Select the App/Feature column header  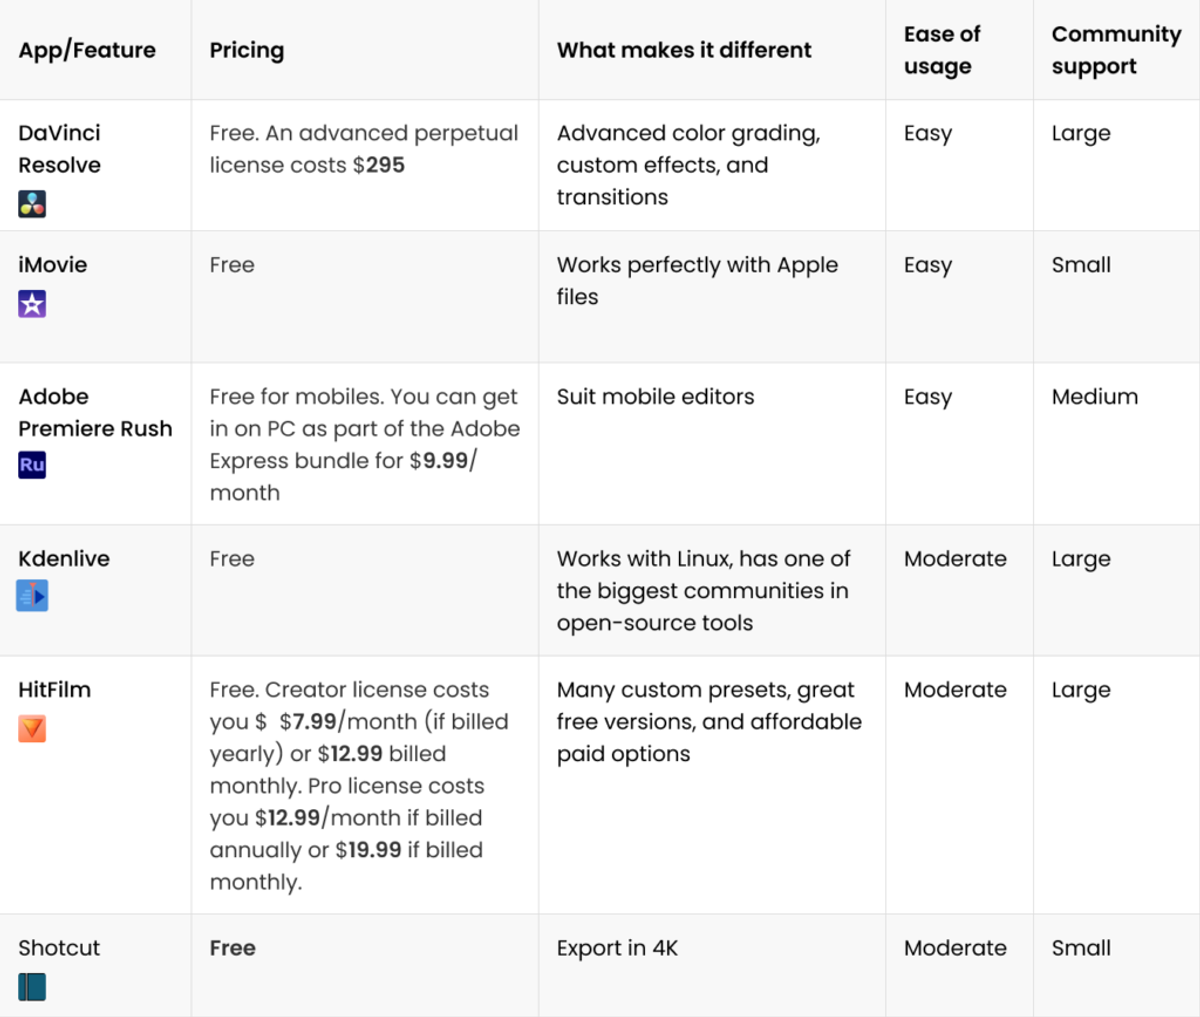coord(87,50)
